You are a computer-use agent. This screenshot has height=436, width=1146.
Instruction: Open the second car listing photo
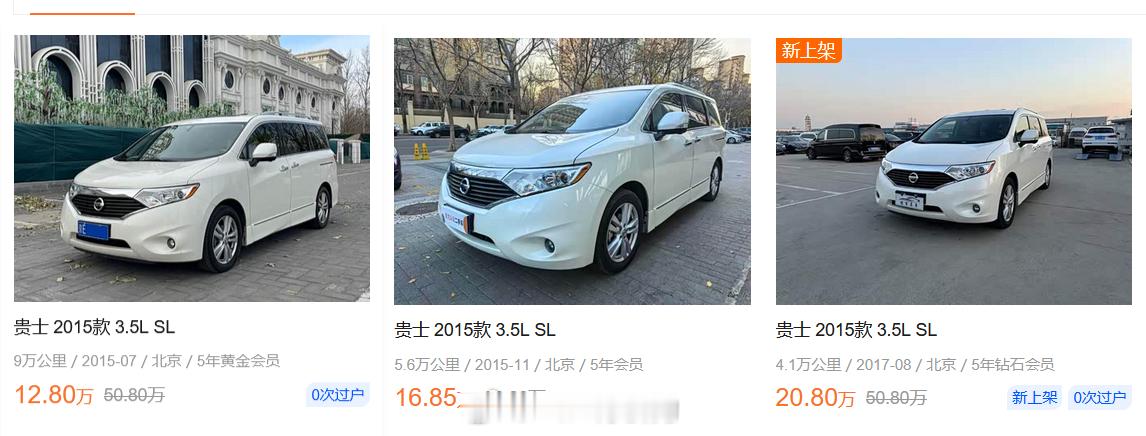click(572, 171)
